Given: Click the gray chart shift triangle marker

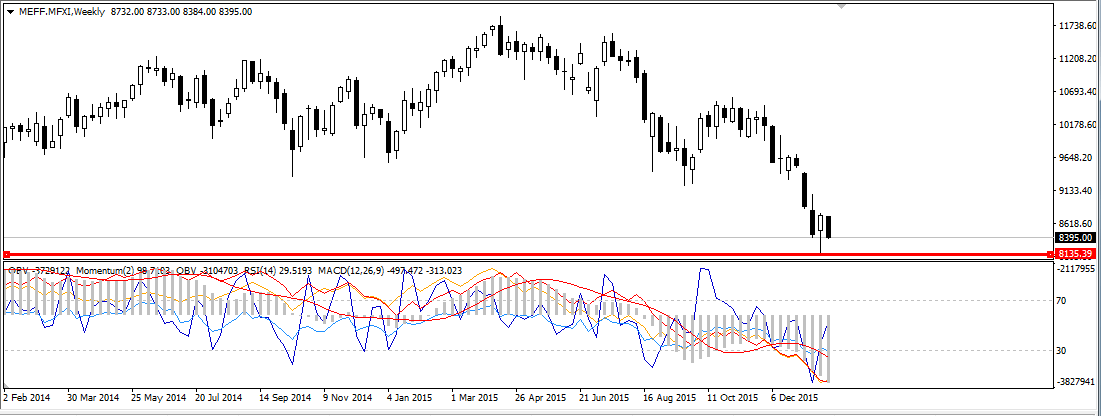Looking at the screenshot, I should point(841,7).
